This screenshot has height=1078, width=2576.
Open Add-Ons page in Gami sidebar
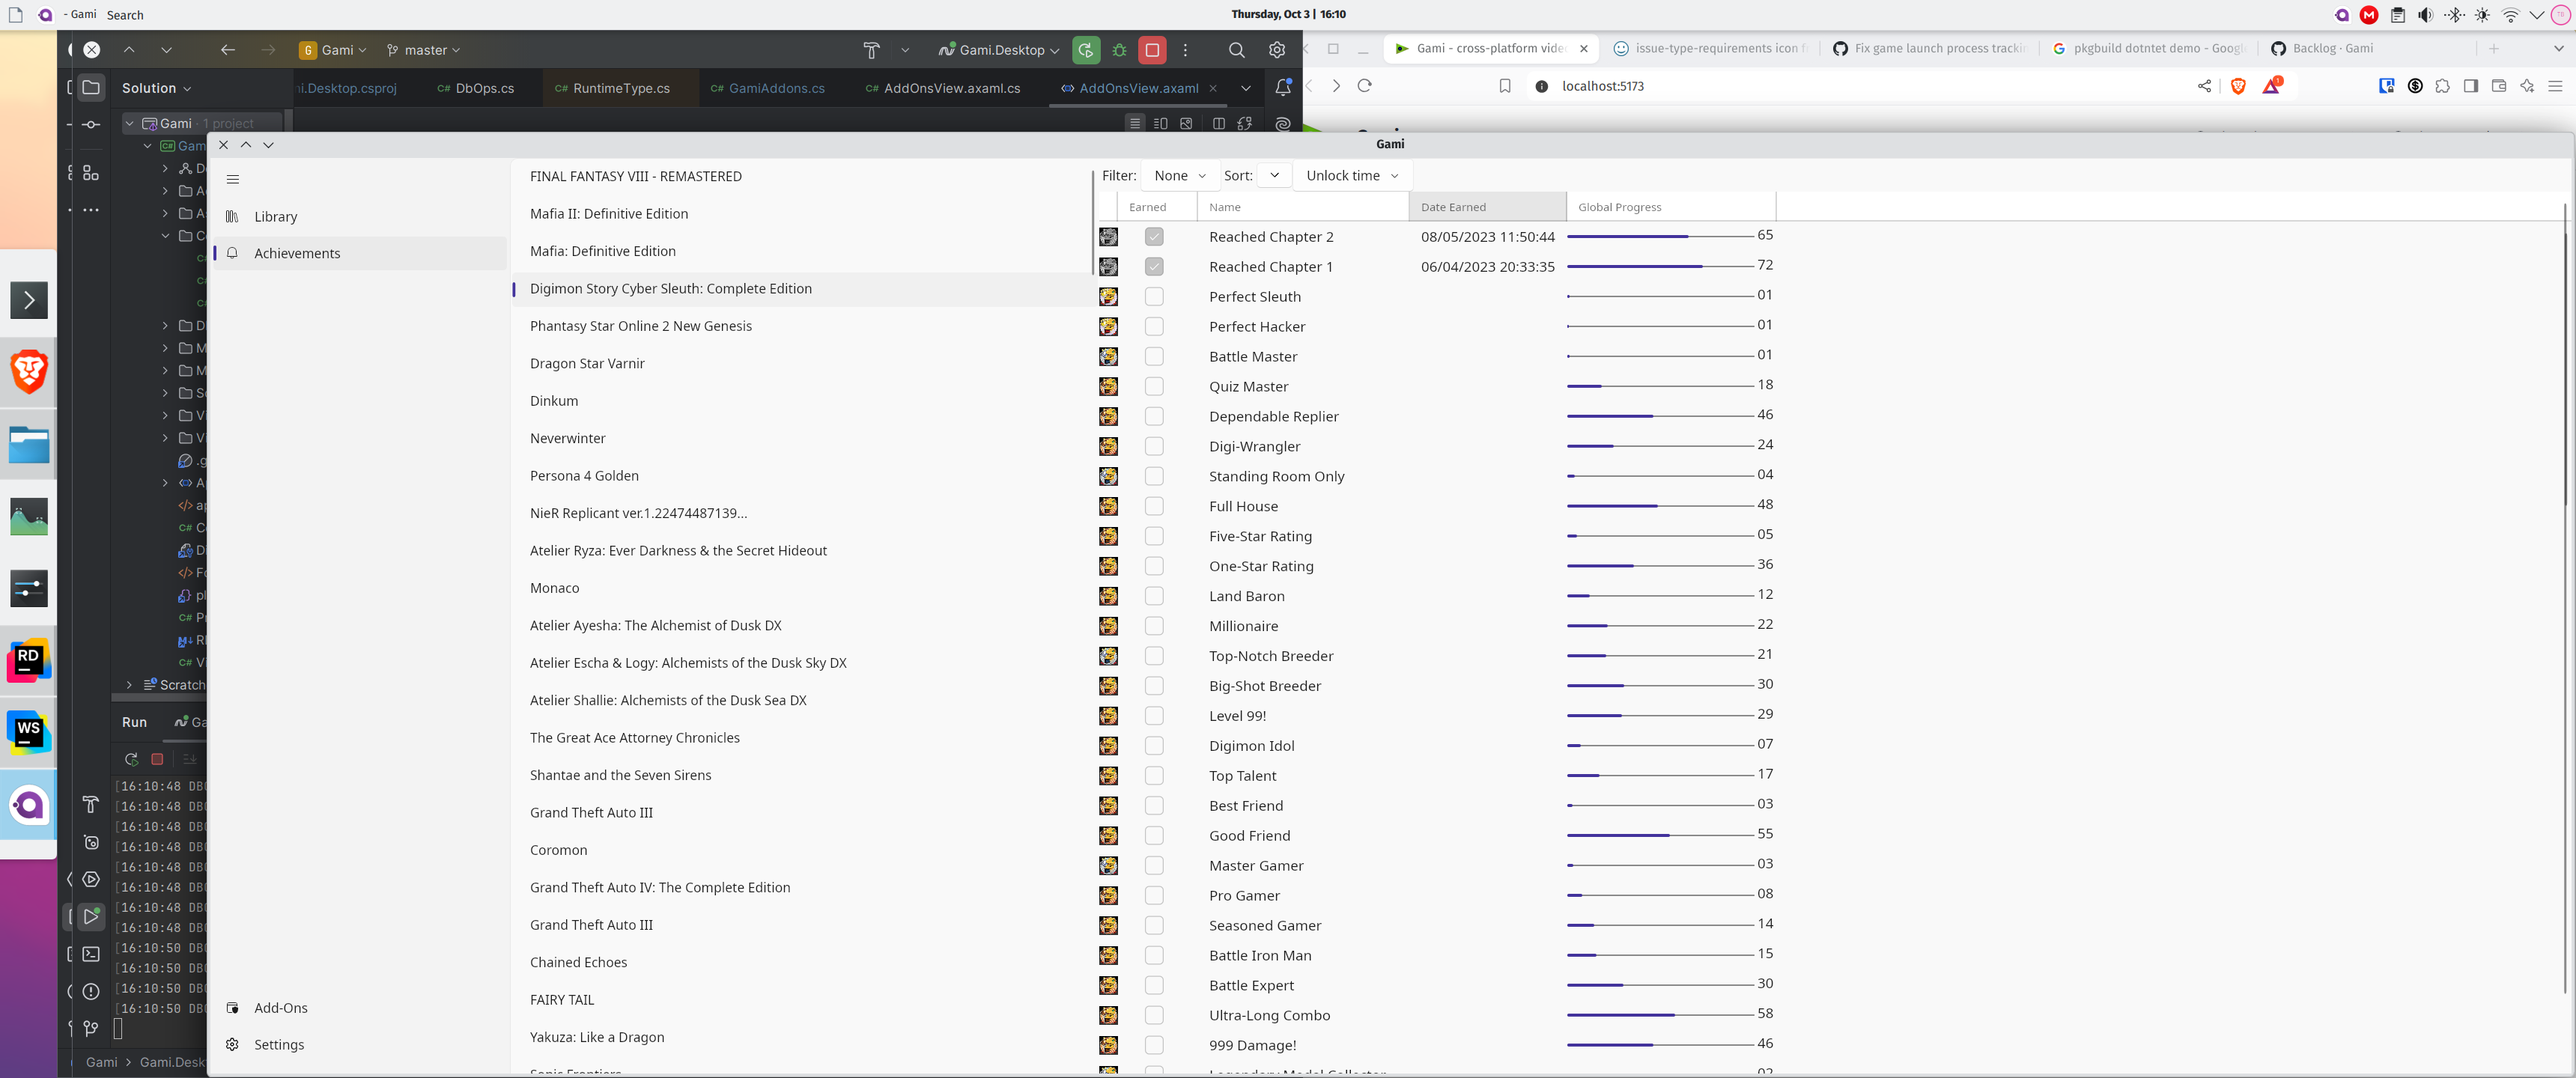point(280,1008)
